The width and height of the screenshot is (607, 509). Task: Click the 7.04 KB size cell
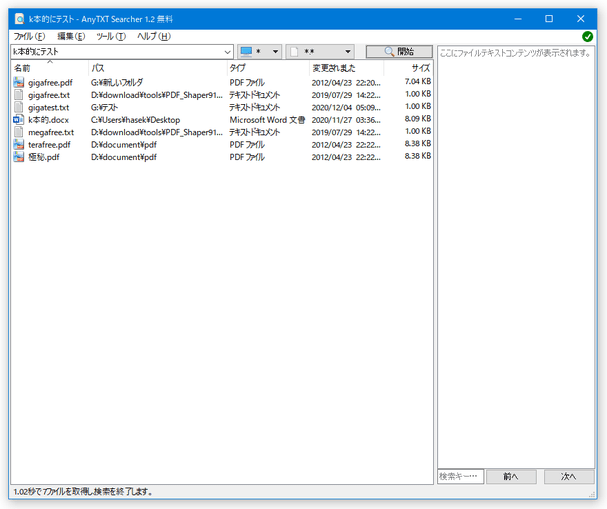tap(418, 81)
